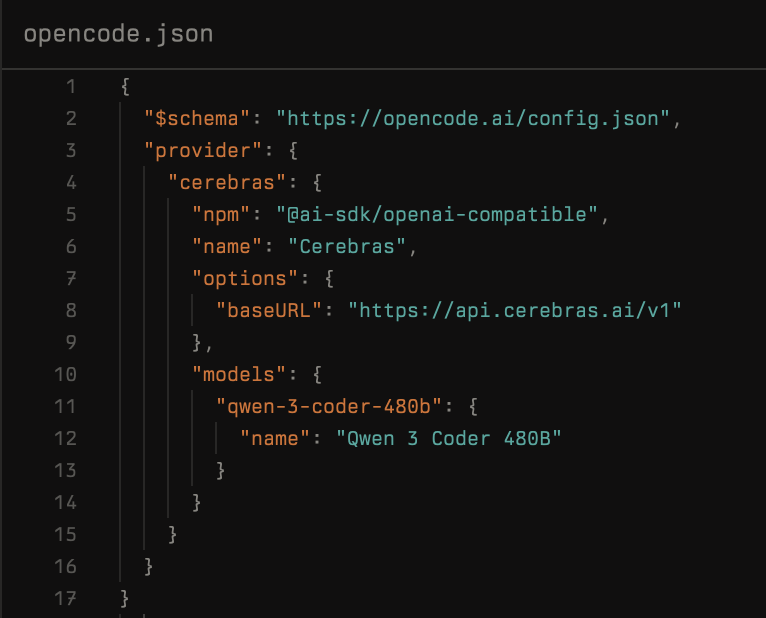Click the "Cerebras" name value
Image resolution: width=766 pixels, height=618 pixels.
(346, 246)
